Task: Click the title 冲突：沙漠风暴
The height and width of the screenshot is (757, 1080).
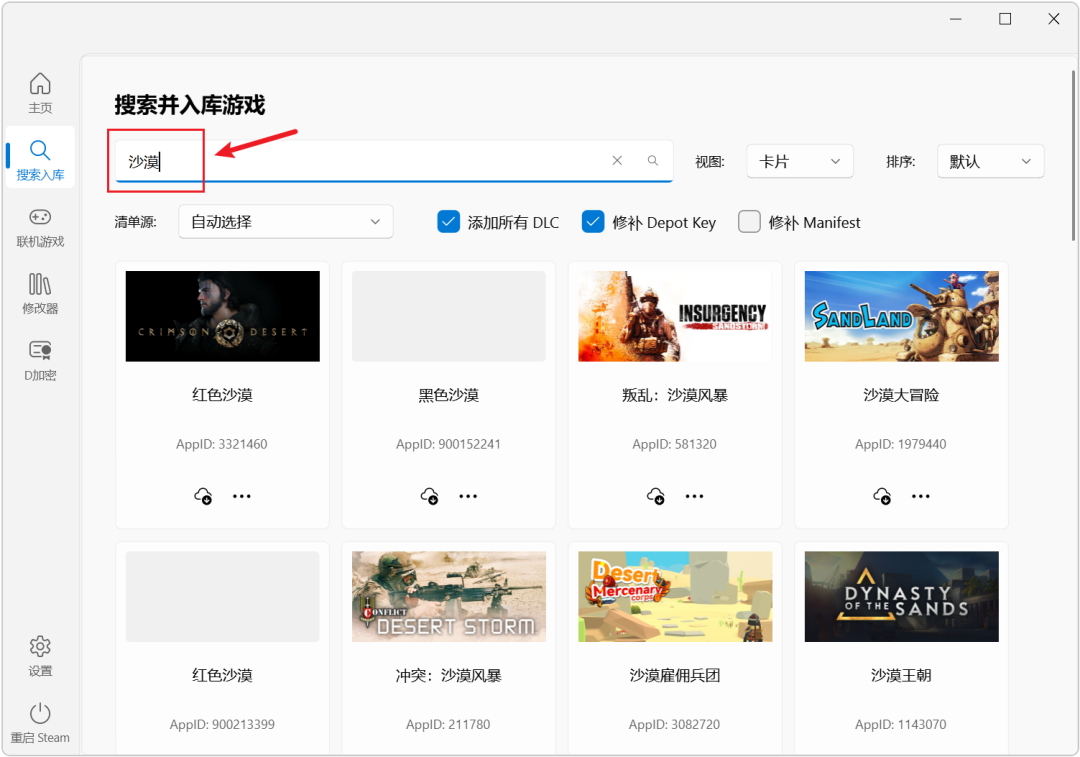Action: pyautogui.click(x=448, y=676)
